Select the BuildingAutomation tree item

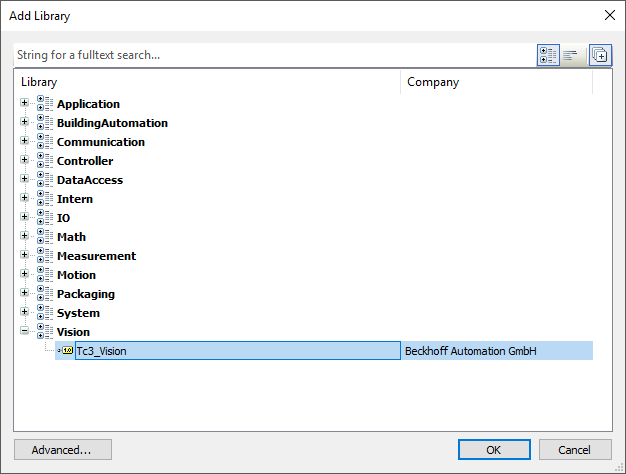click(112, 123)
